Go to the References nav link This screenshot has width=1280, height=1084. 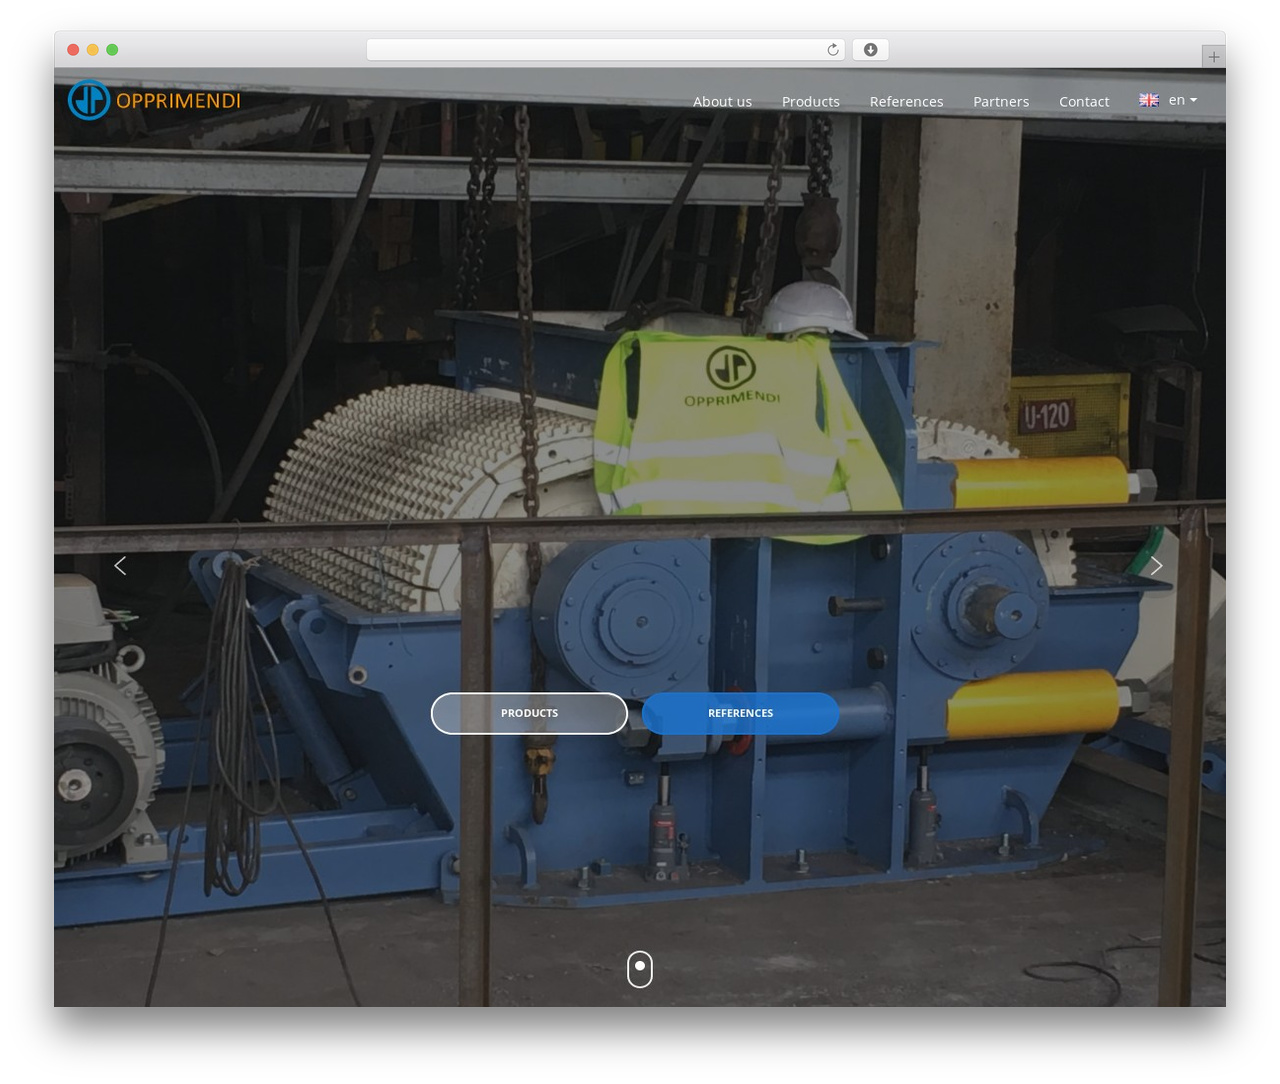(906, 101)
